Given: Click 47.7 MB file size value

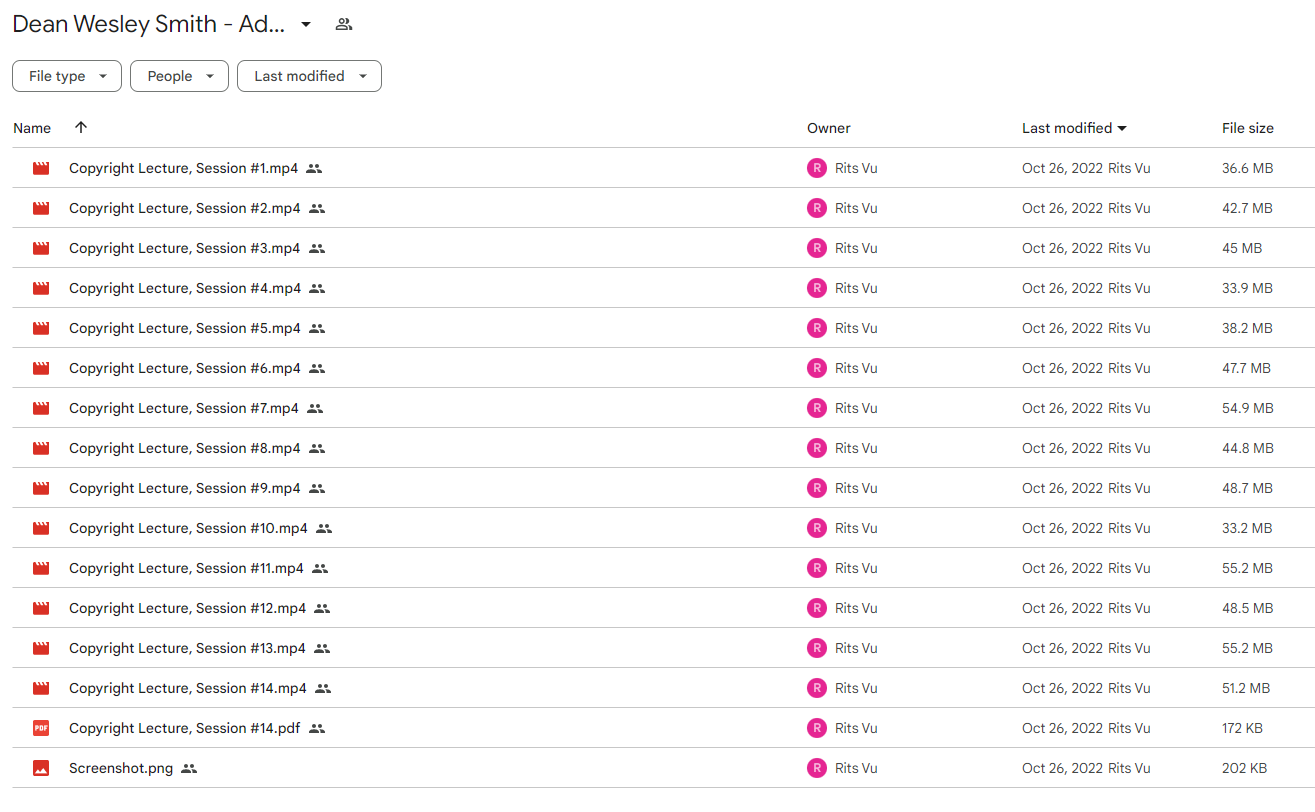Looking at the screenshot, I should 1246,368.
